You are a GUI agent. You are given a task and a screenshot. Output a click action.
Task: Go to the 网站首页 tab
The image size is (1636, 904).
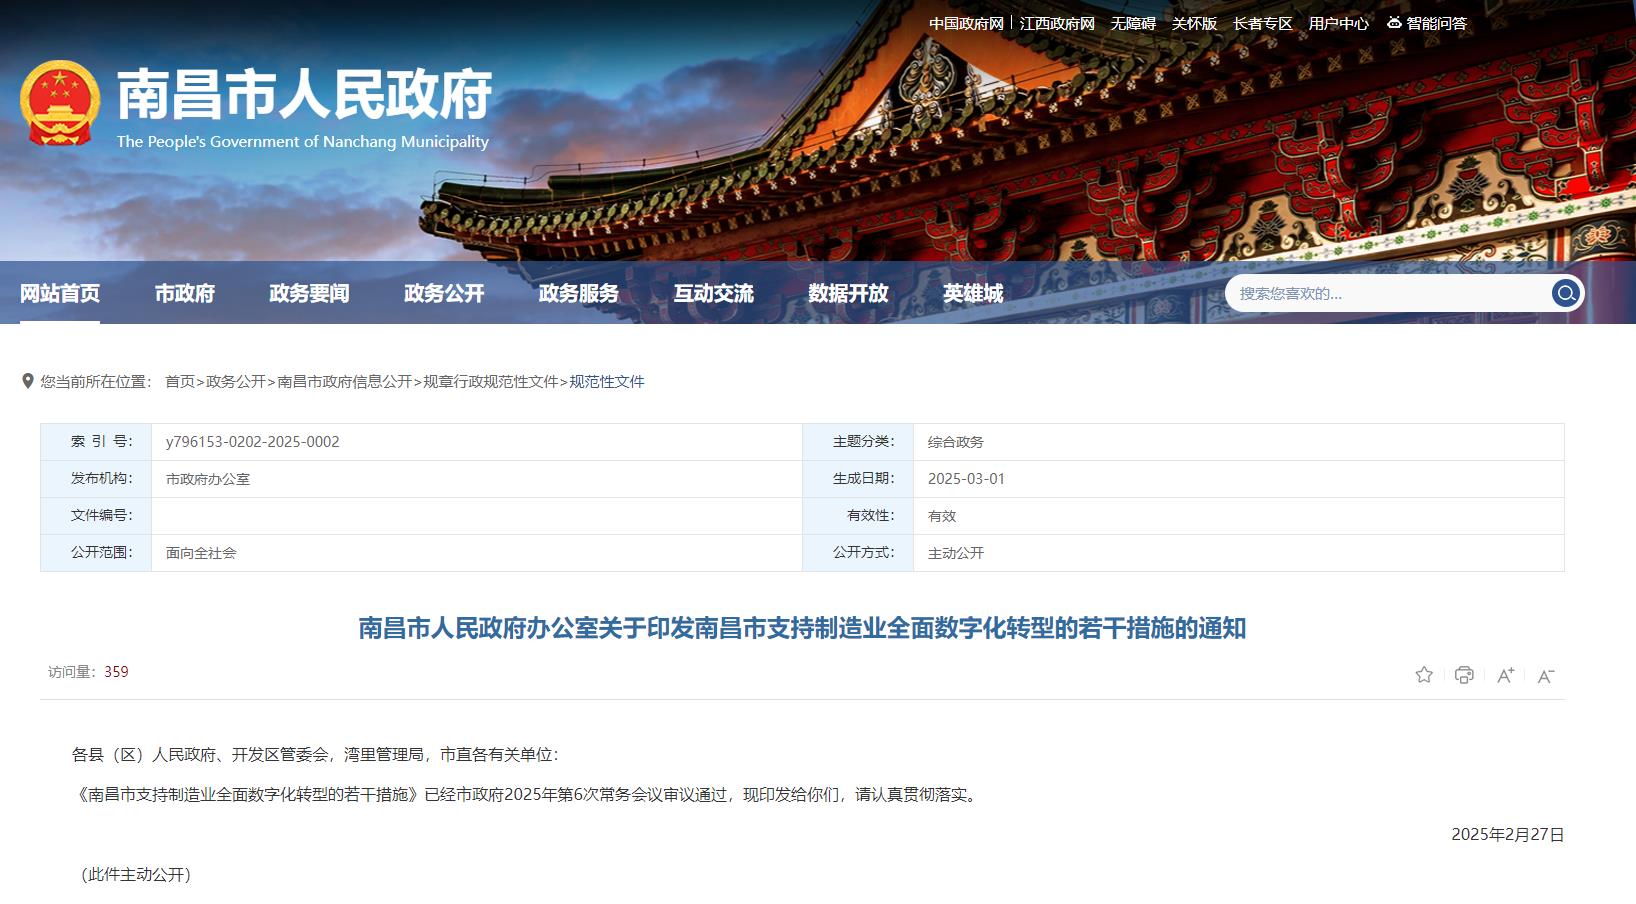60,293
